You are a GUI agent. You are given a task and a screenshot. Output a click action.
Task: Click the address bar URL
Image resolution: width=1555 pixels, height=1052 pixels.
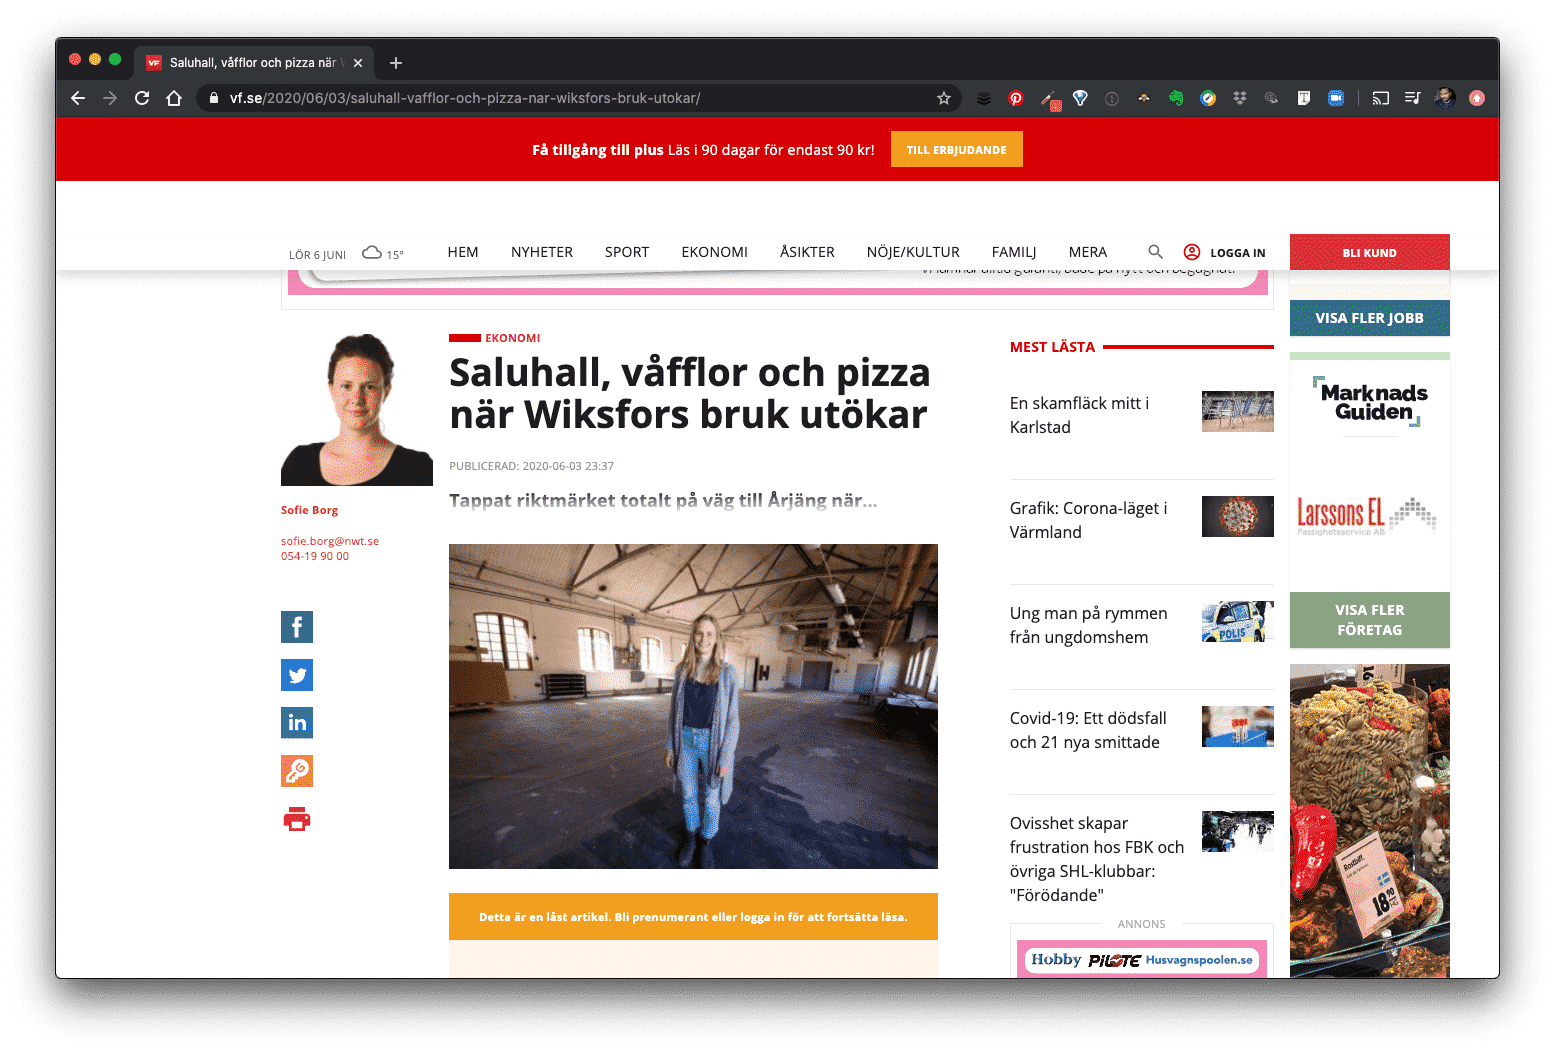[x=465, y=98]
